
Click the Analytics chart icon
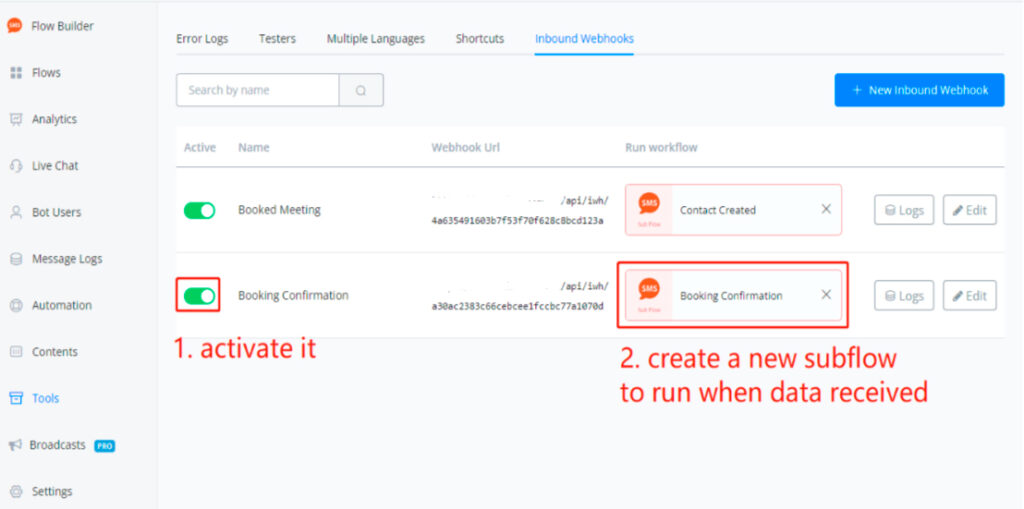[x=16, y=119]
